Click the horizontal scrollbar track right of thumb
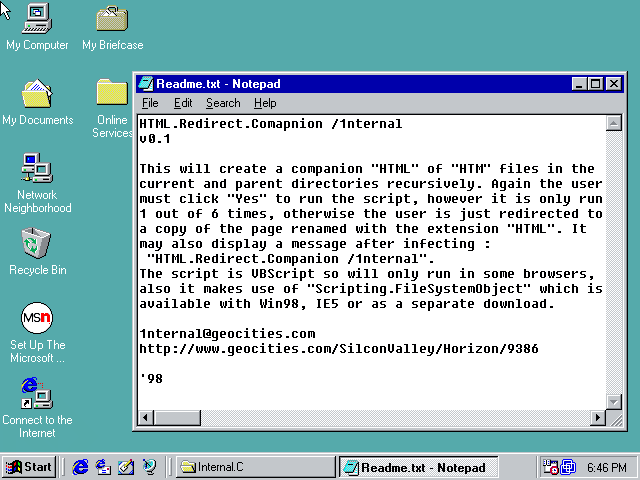 396,418
